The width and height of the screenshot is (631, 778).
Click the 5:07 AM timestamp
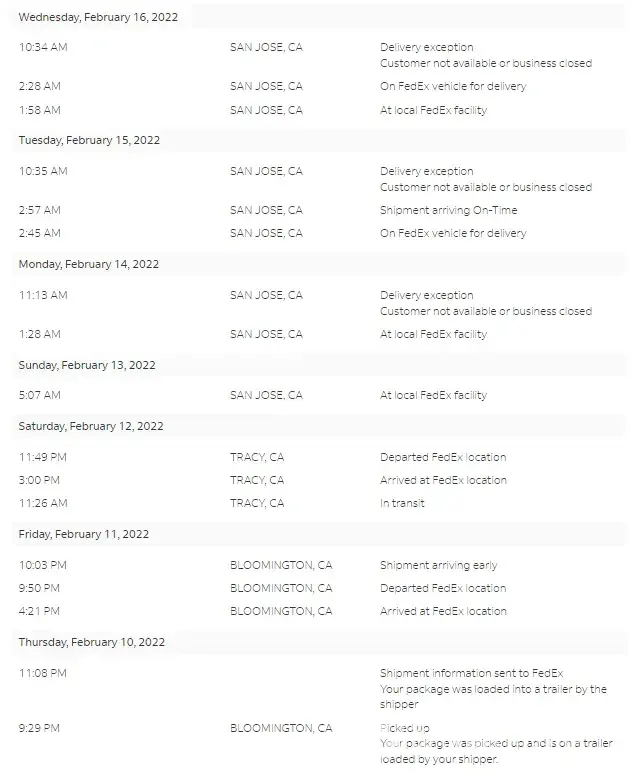tap(40, 396)
